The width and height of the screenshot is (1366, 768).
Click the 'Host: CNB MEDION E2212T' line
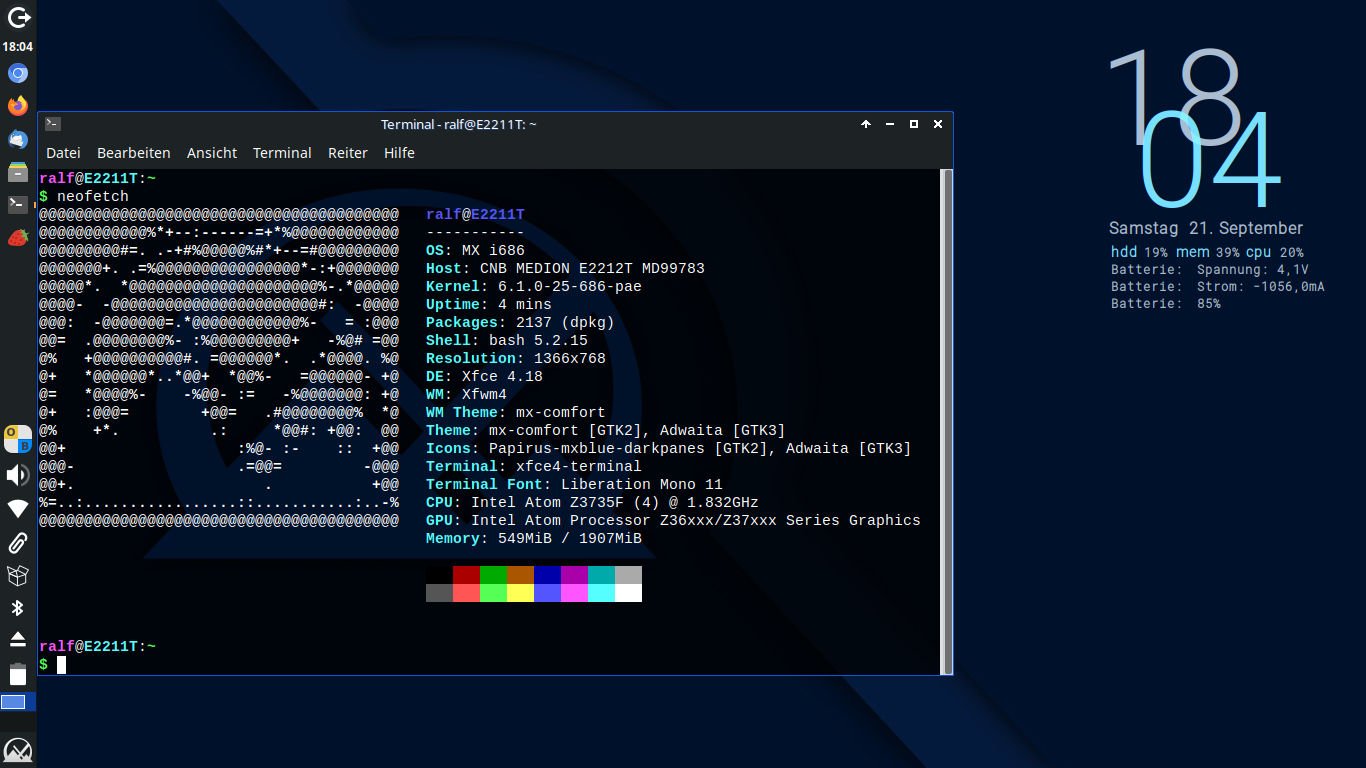click(x=565, y=269)
